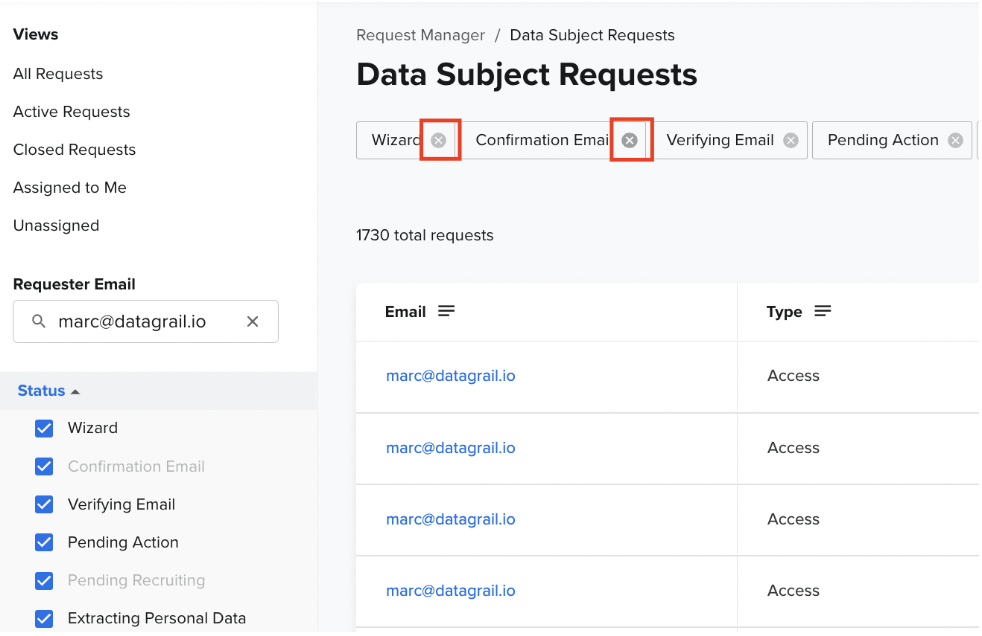The image size is (982, 636).
Task: Uncheck the Extracting Personal Data checkbox
Action: click(x=44, y=619)
